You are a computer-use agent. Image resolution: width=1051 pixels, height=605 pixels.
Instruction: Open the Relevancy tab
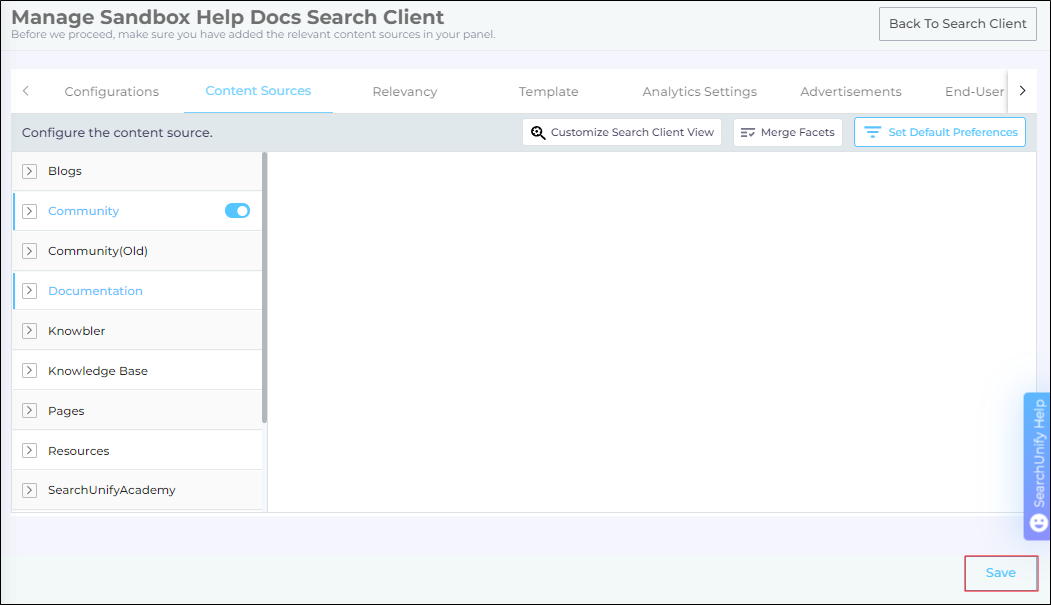404,92
